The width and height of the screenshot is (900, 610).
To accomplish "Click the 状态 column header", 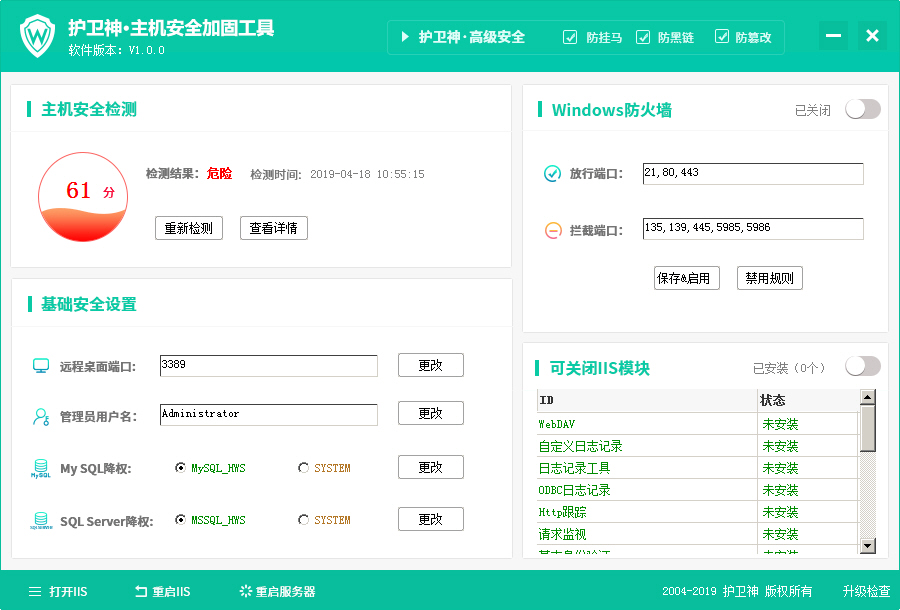I will point(808,401).
